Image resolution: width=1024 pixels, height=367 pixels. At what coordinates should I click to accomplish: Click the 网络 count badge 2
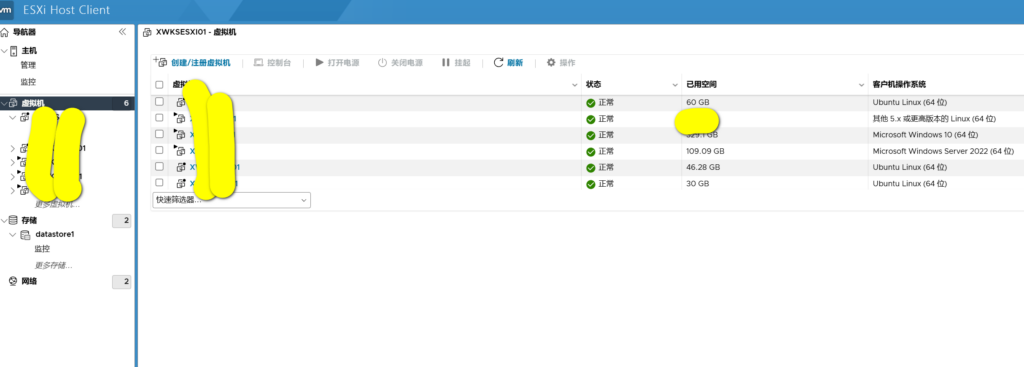(122, 281)
